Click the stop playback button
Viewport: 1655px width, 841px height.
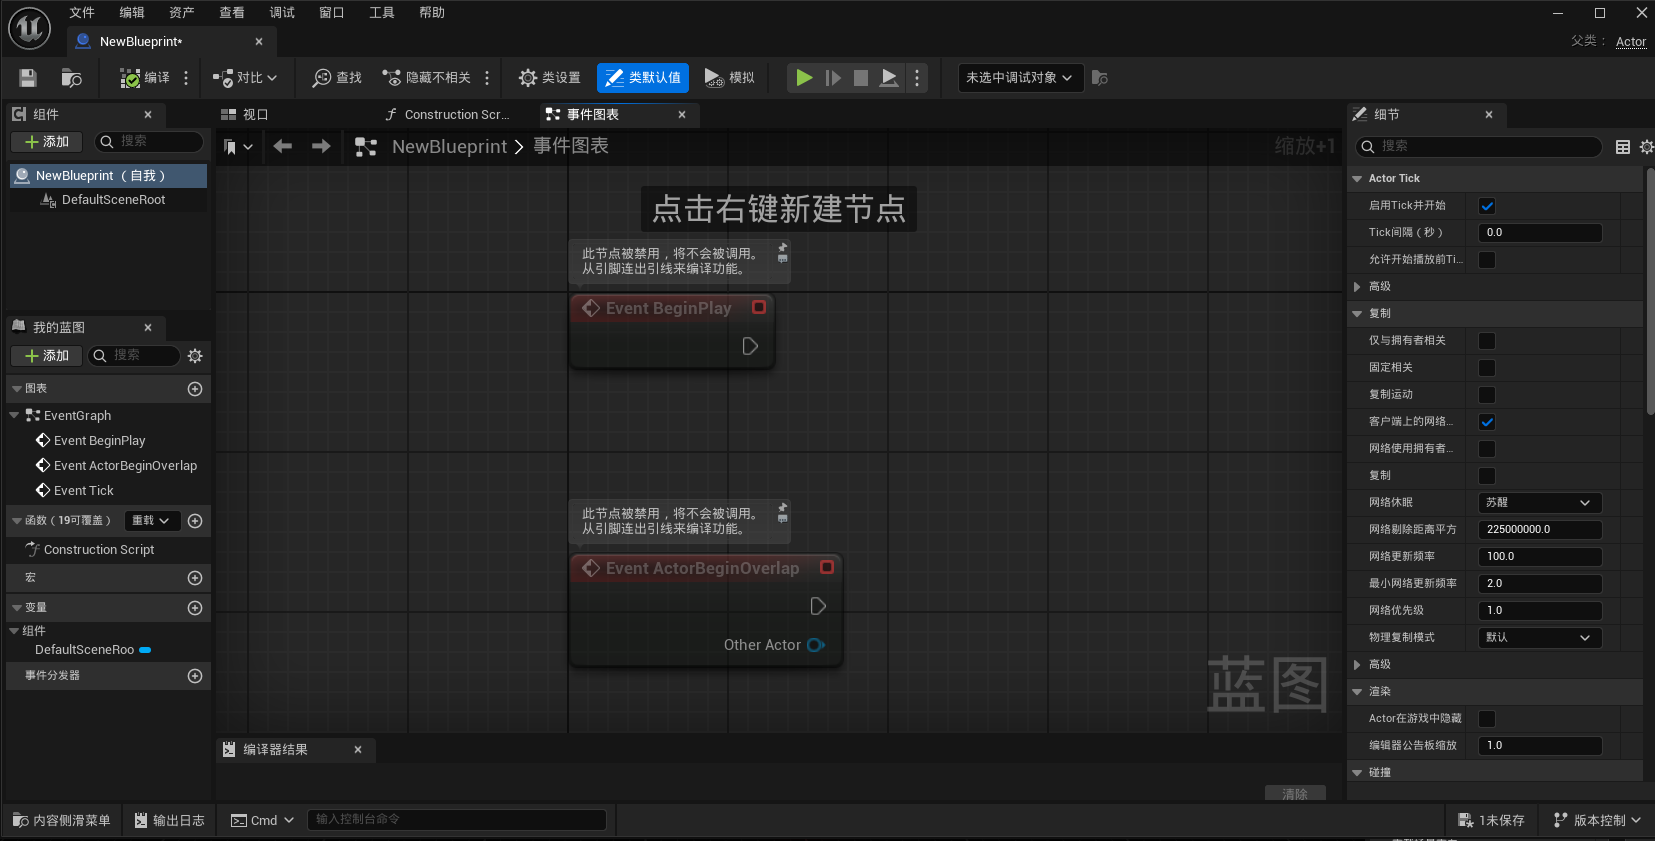point(860,78)
